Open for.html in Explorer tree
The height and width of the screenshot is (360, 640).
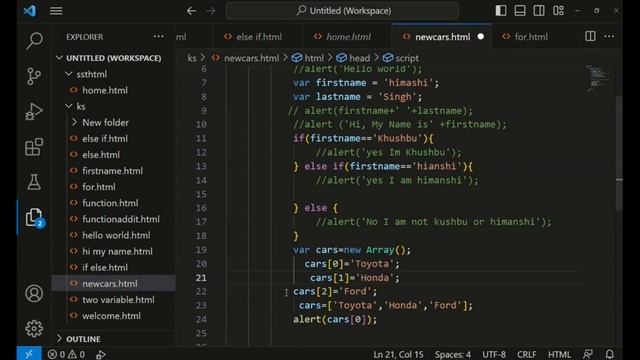[114, 187]
